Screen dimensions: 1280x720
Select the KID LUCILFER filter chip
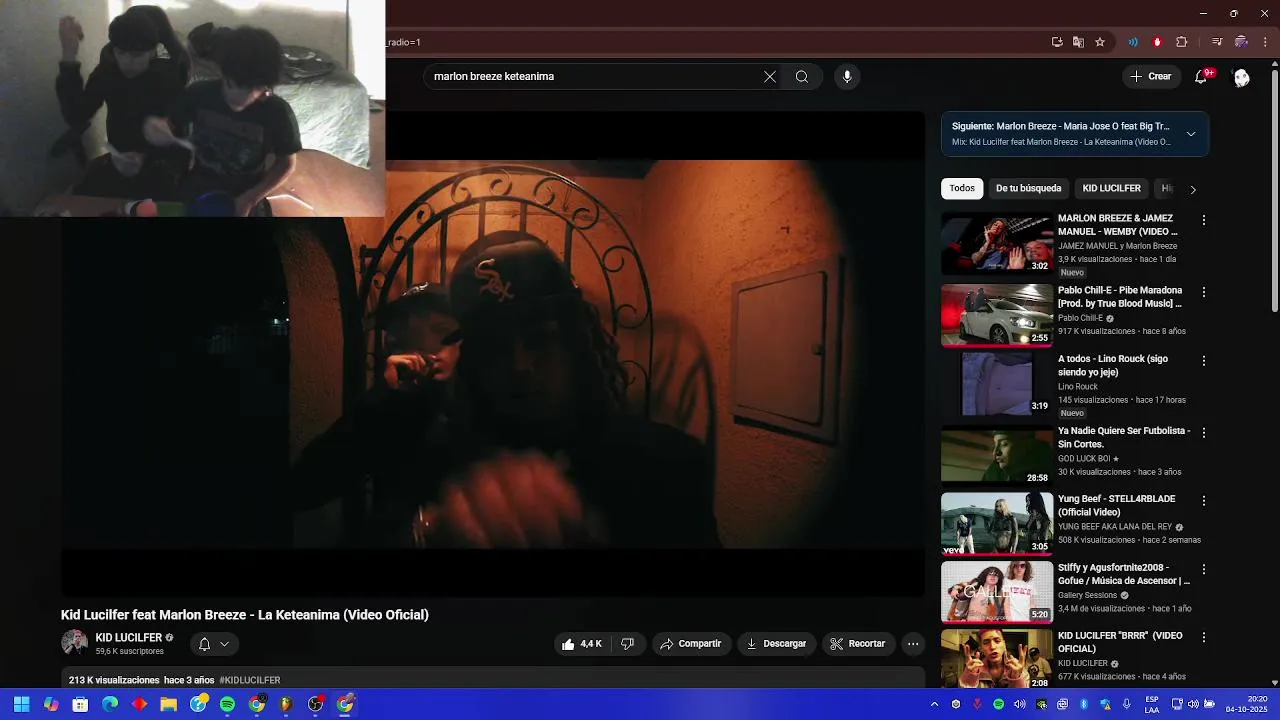coord(1111,188)
